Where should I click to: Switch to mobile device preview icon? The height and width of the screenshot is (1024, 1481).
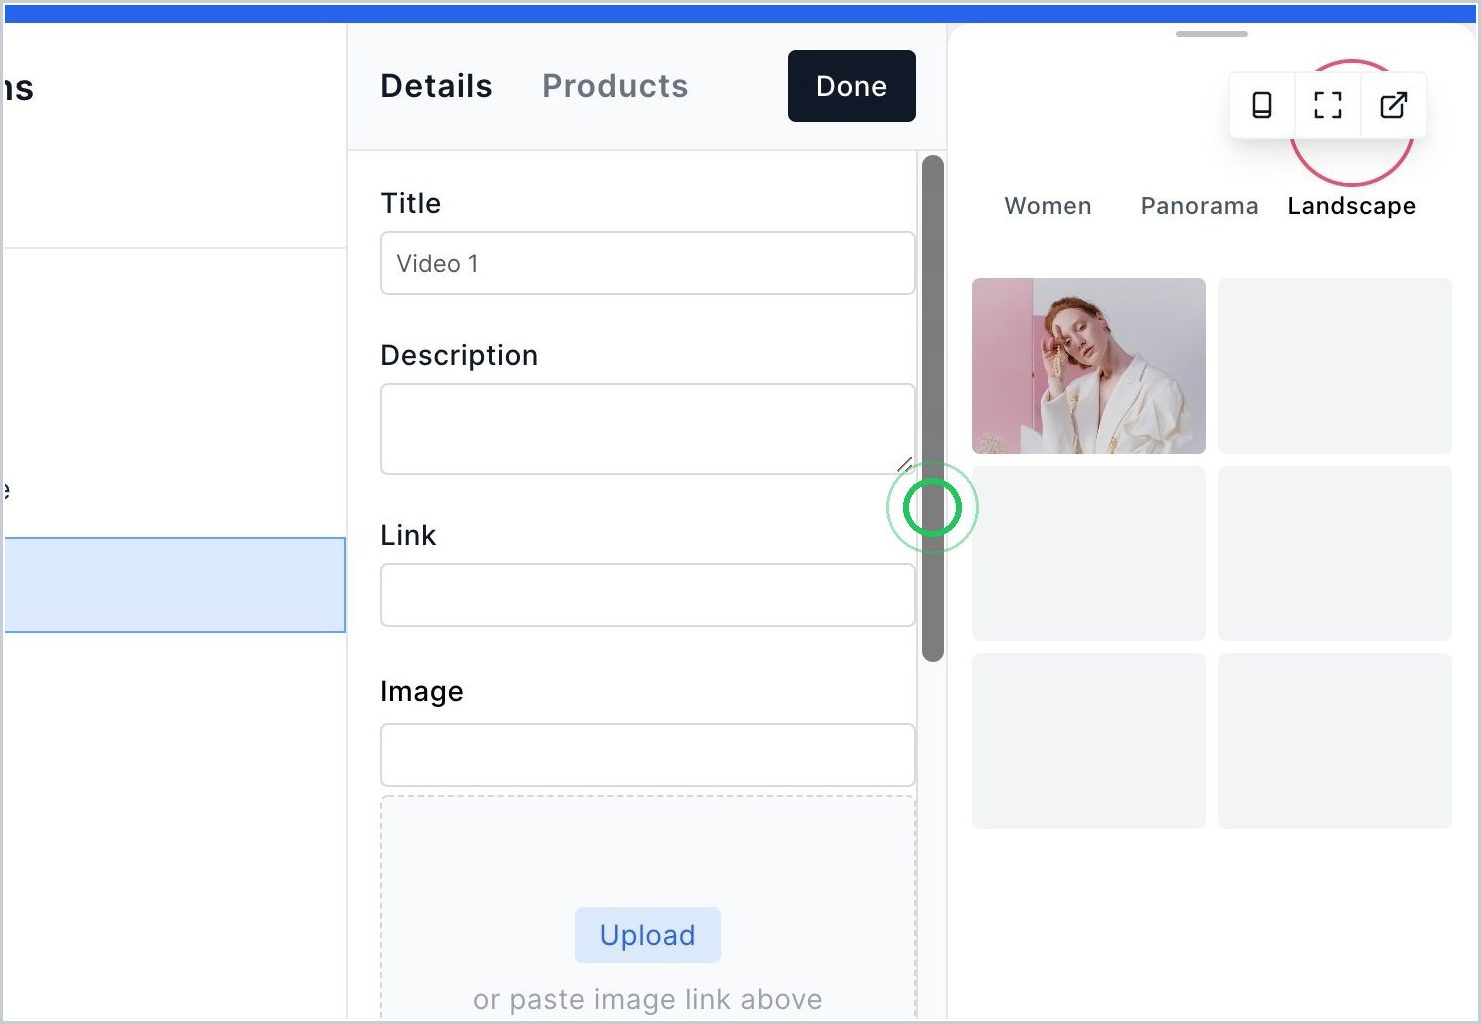1262,105
